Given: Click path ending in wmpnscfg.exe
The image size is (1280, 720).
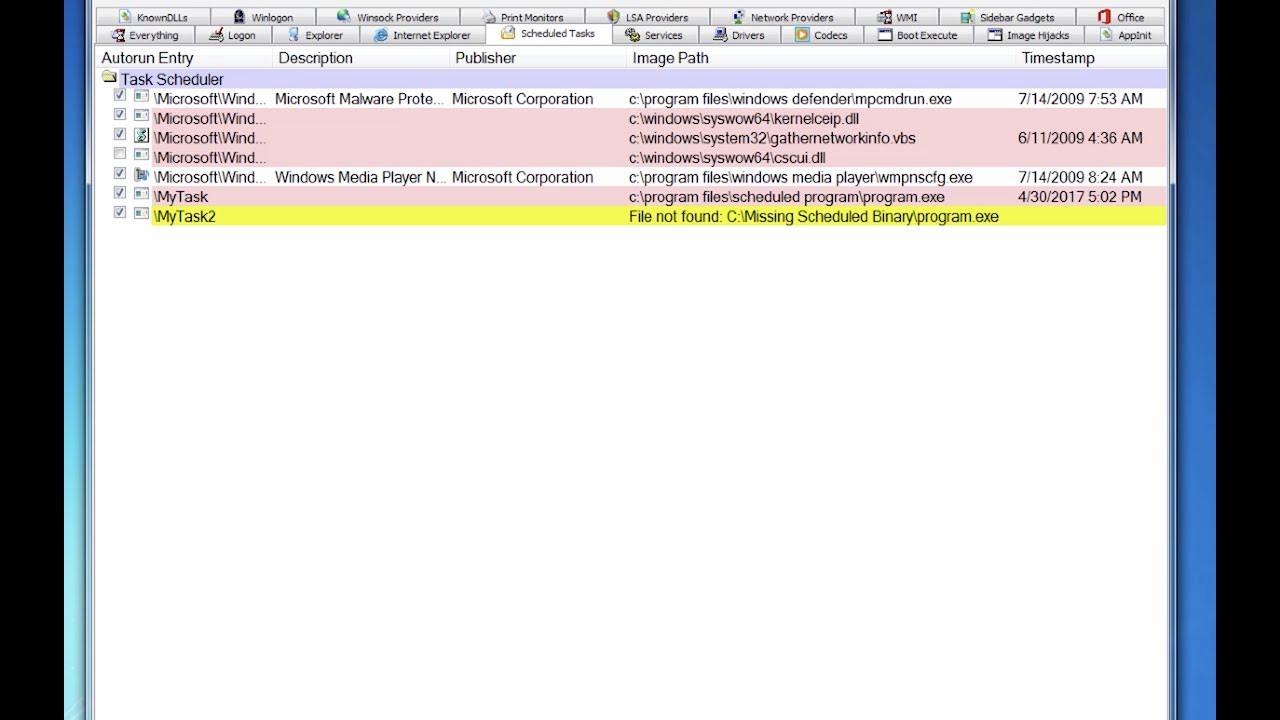Looking at the screenshot, I should pos(801,177).
